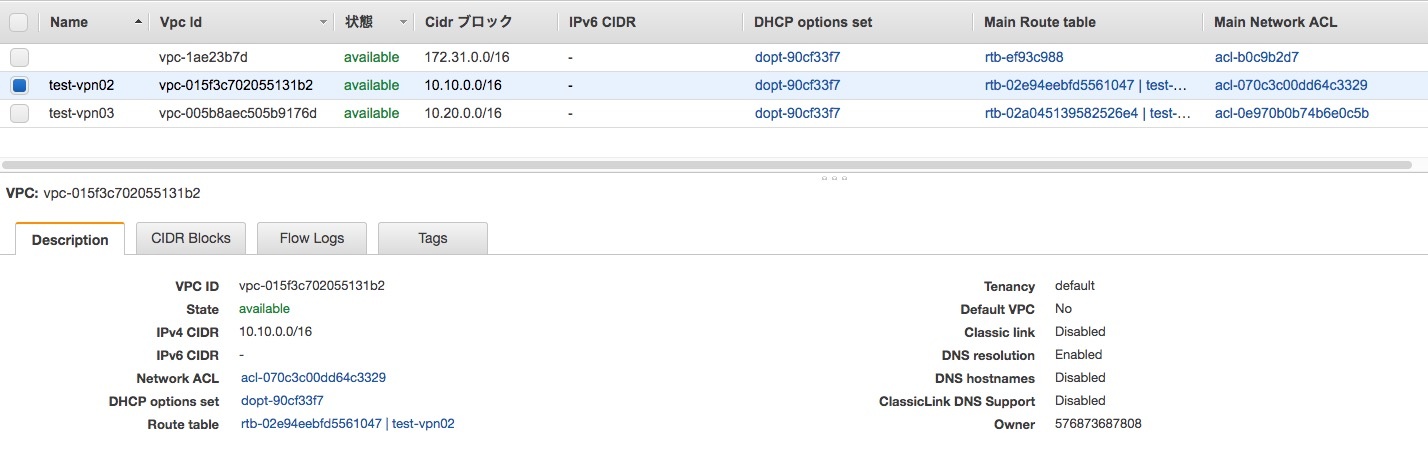Check the box for vpc-1ae23b7d row

[19, 57]
